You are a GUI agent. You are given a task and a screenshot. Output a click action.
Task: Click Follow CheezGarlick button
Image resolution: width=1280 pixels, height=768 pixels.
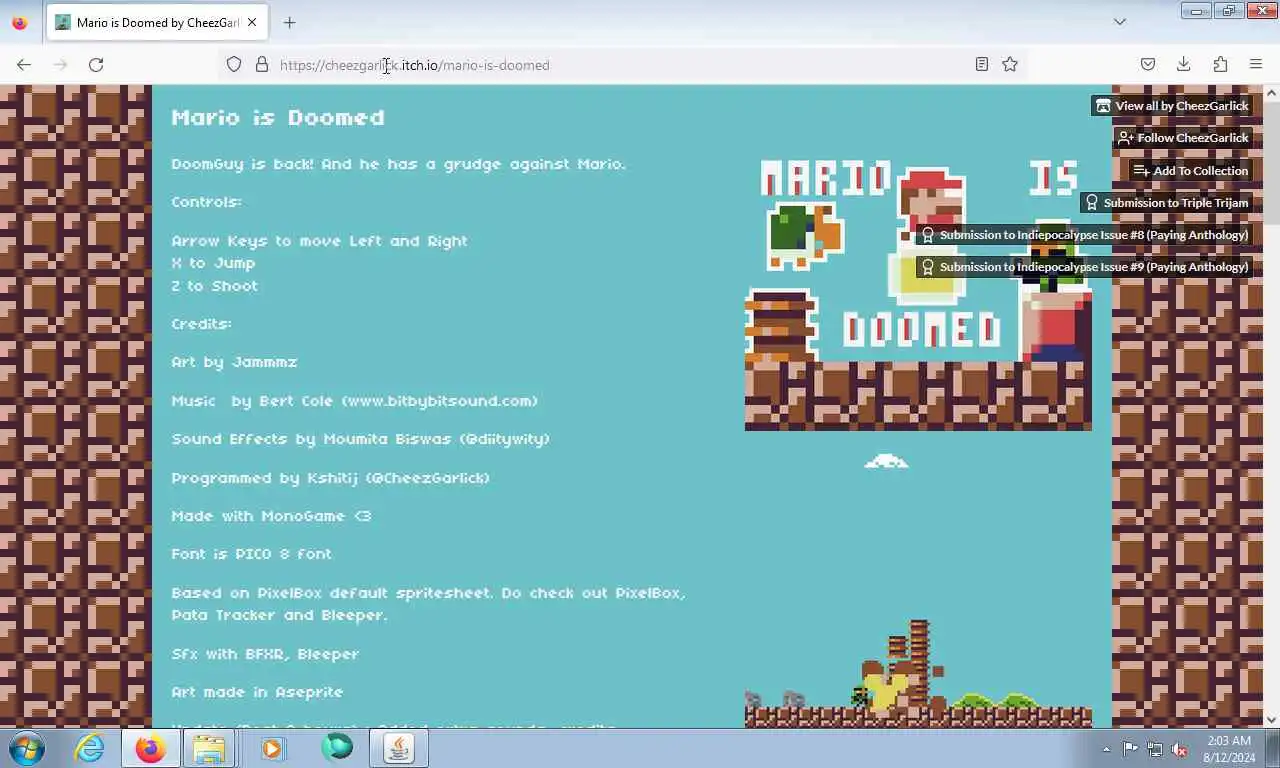[1183, 137]
